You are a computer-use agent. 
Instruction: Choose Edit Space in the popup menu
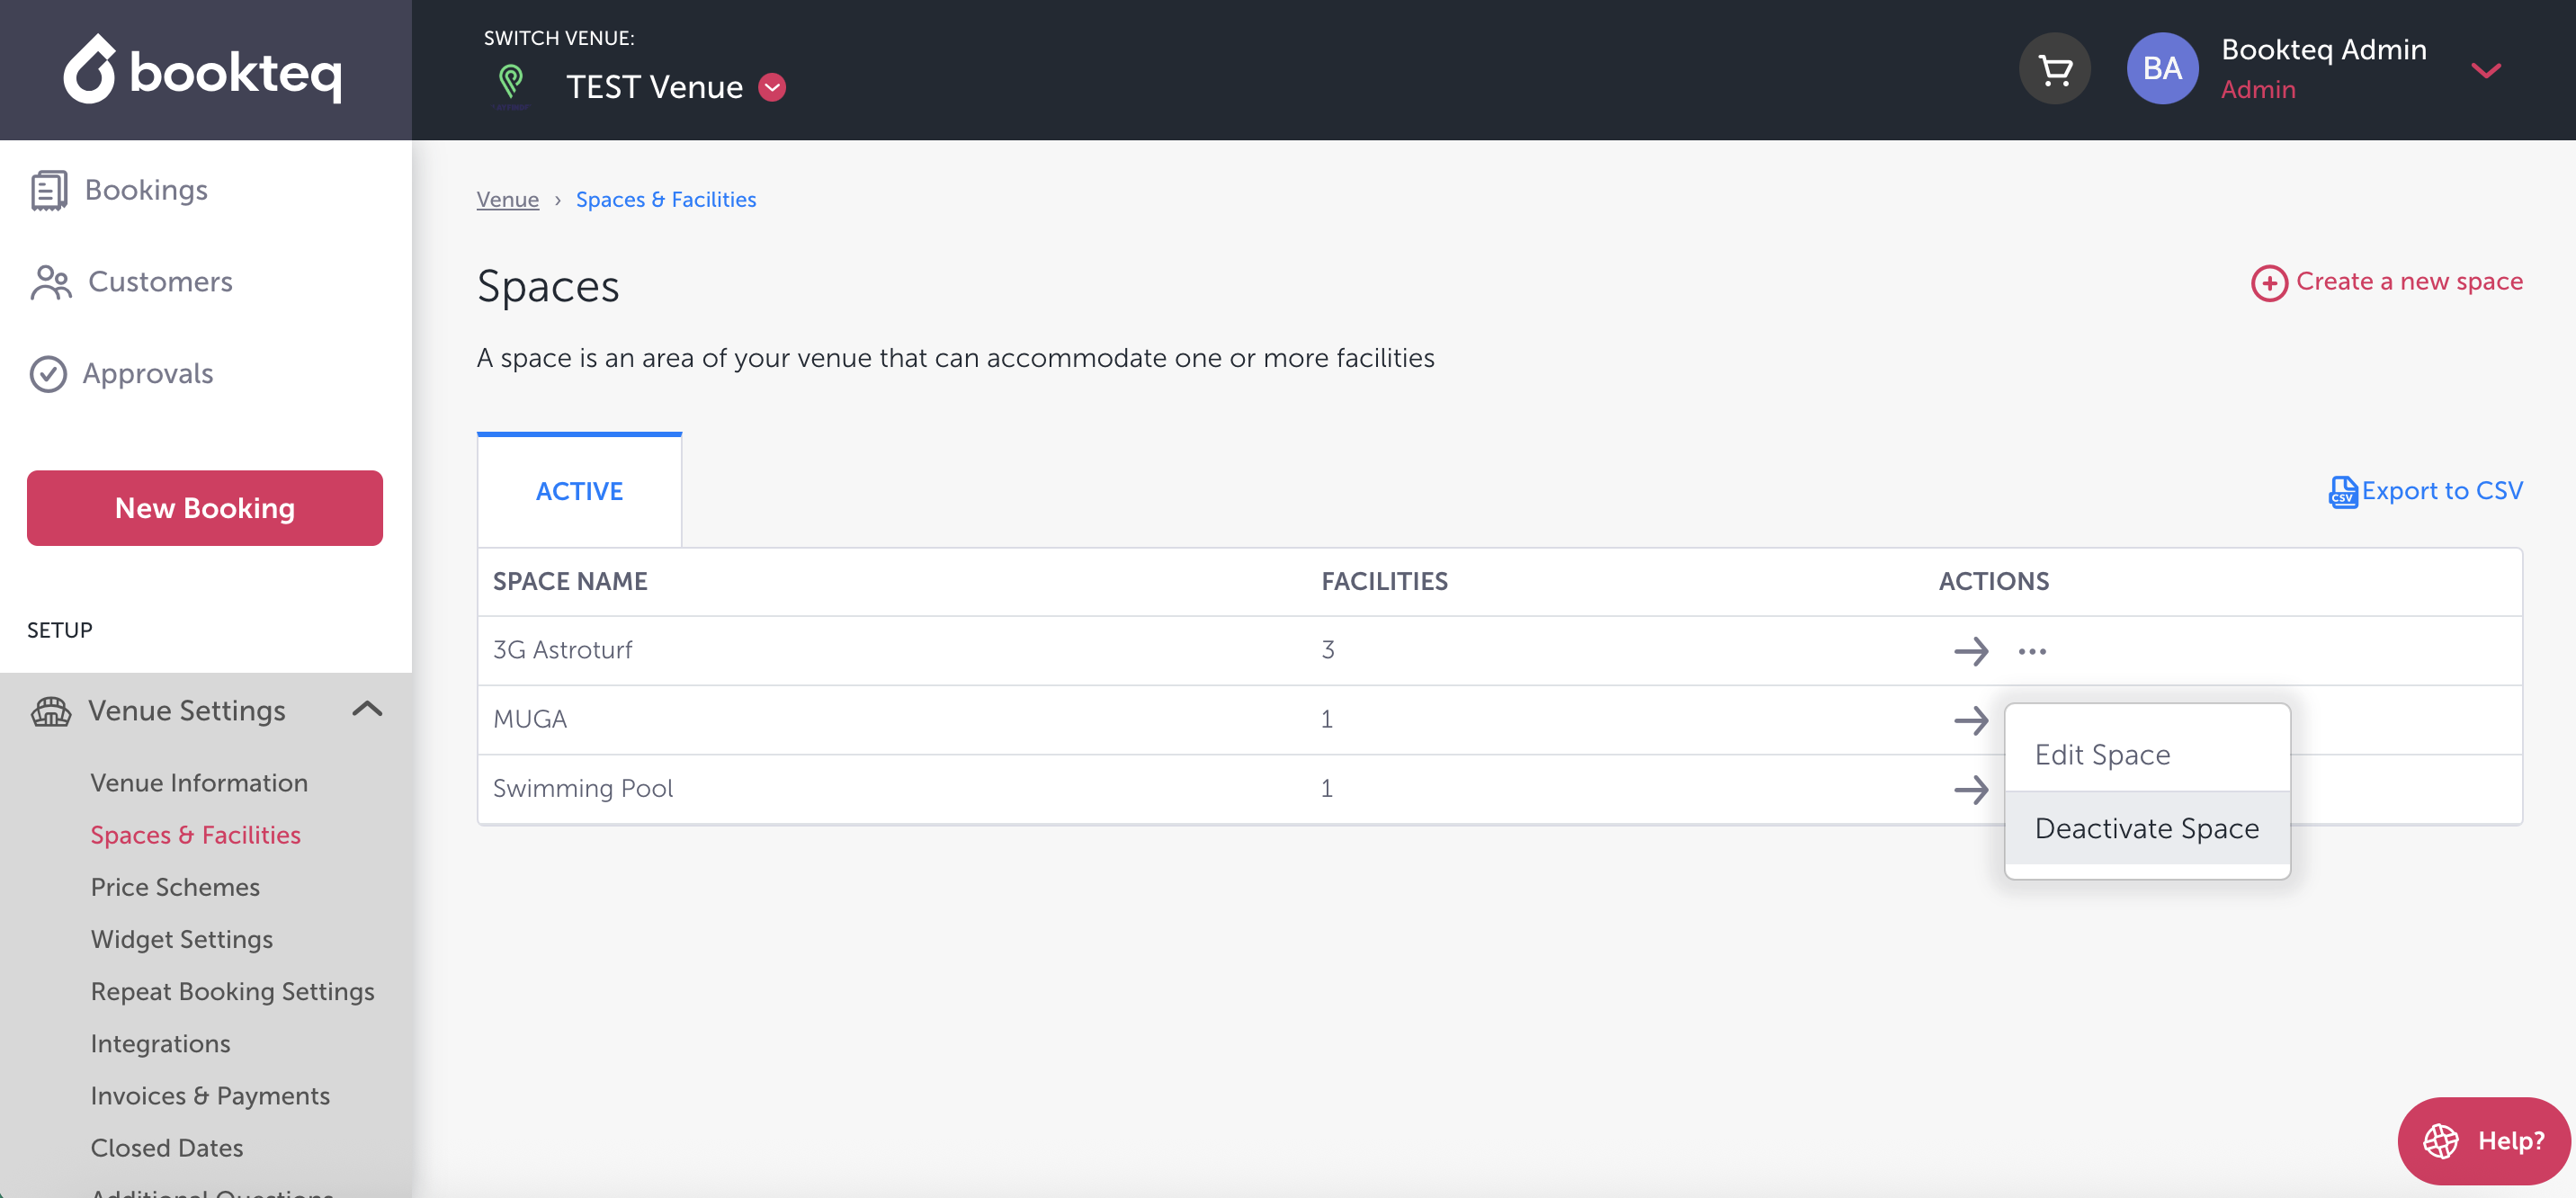(2102, 754)
